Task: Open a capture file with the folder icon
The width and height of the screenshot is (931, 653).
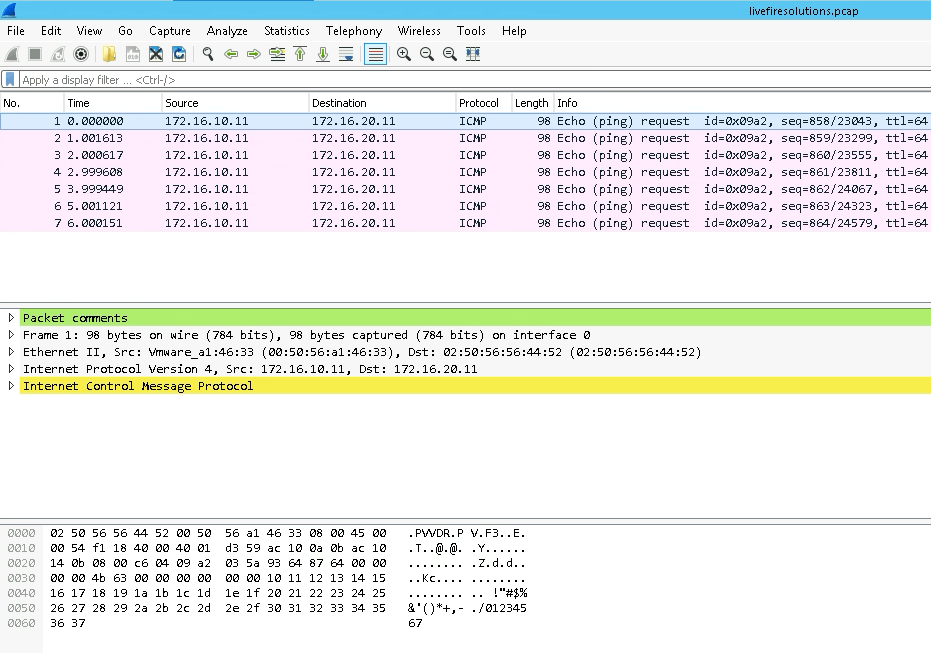Action: (109, 55)
